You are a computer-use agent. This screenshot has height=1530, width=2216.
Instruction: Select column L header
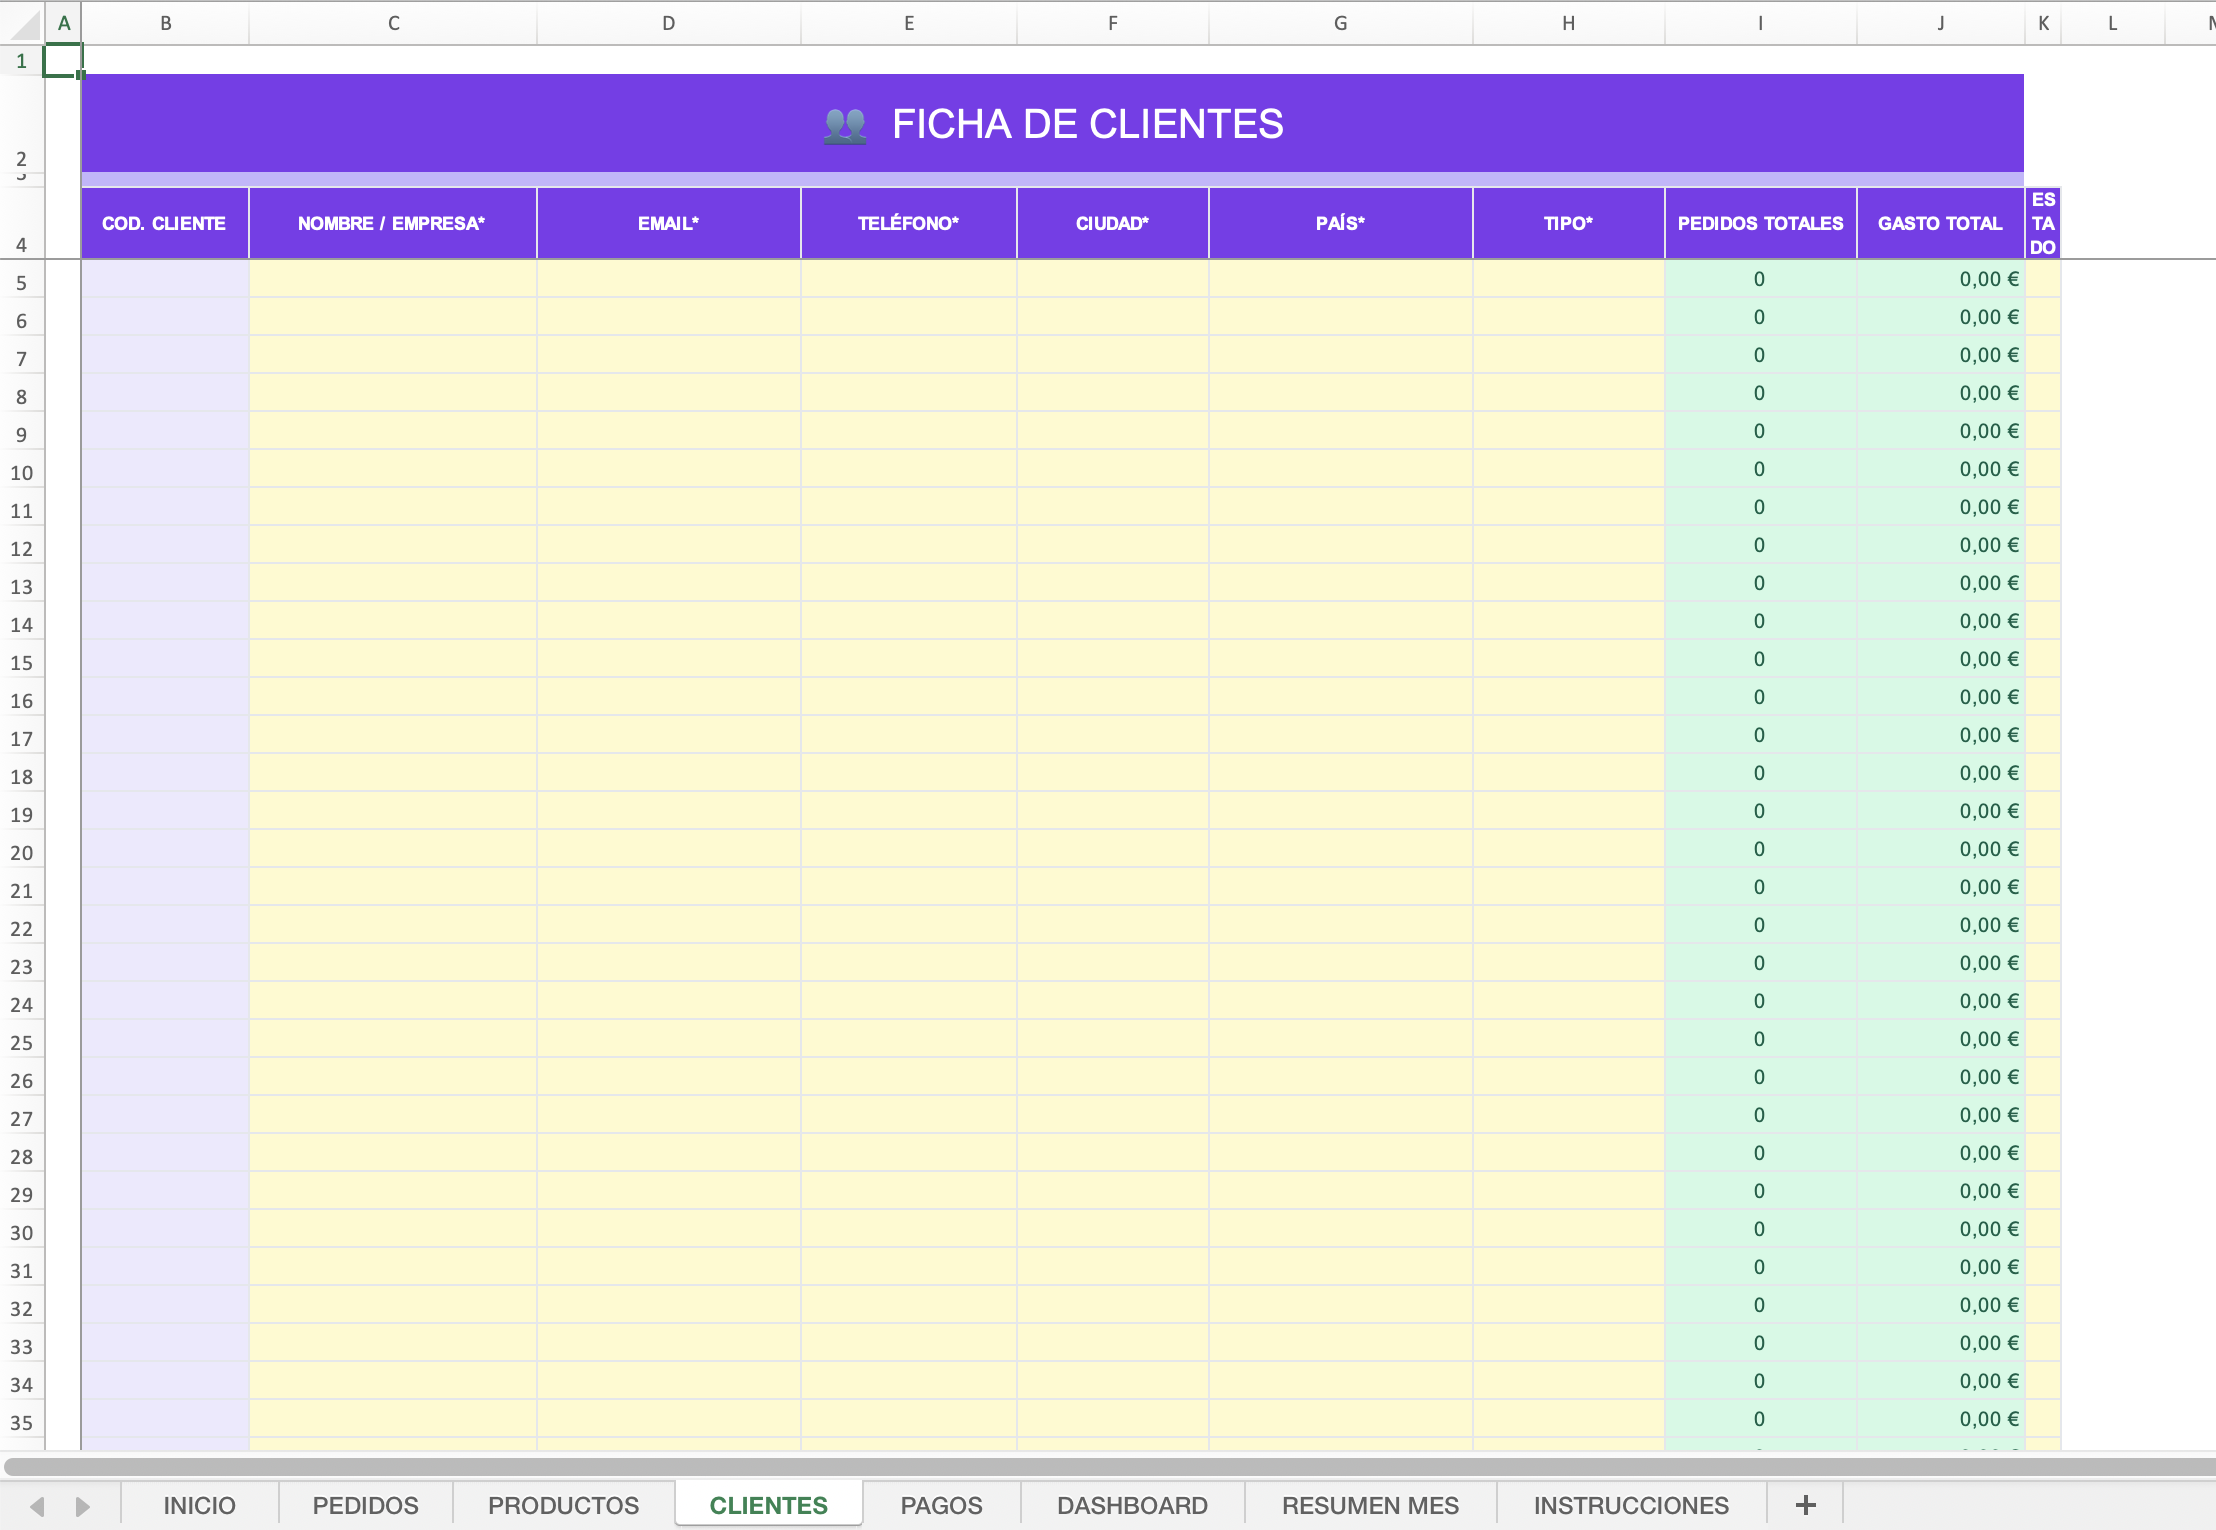click(2113, 23)
